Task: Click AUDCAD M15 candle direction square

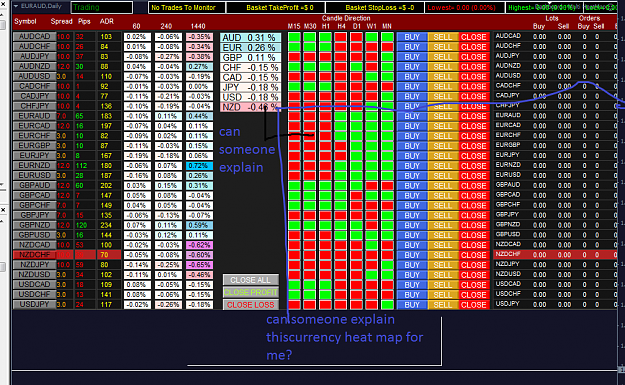Action: pos(294,37)
